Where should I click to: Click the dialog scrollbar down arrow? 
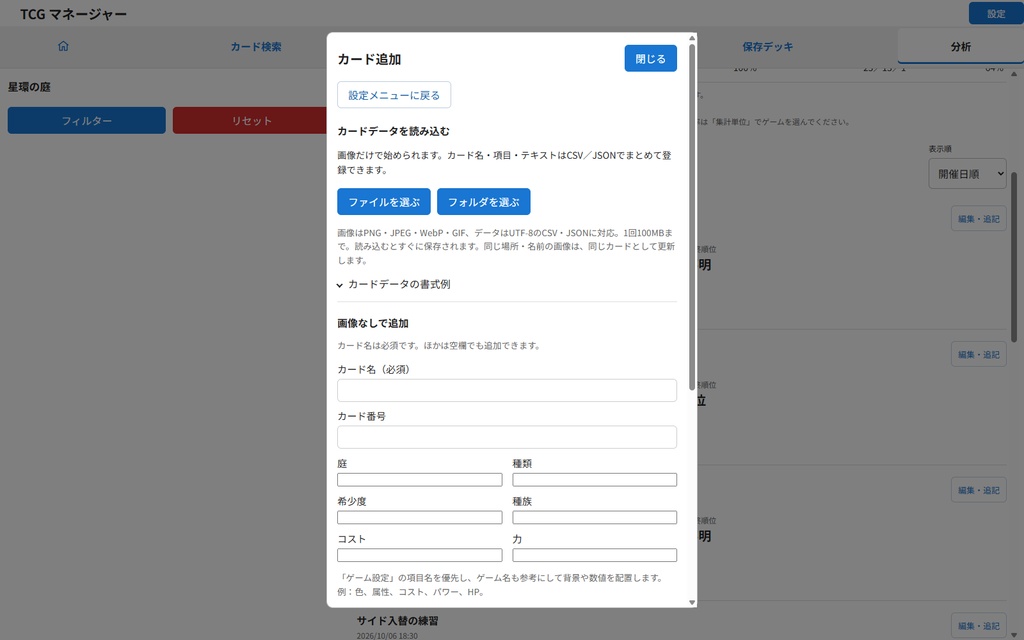tap(692, 602)
